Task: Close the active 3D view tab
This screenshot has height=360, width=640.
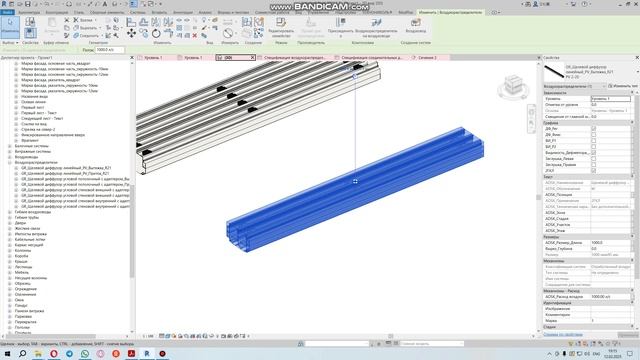Action: 253,58
